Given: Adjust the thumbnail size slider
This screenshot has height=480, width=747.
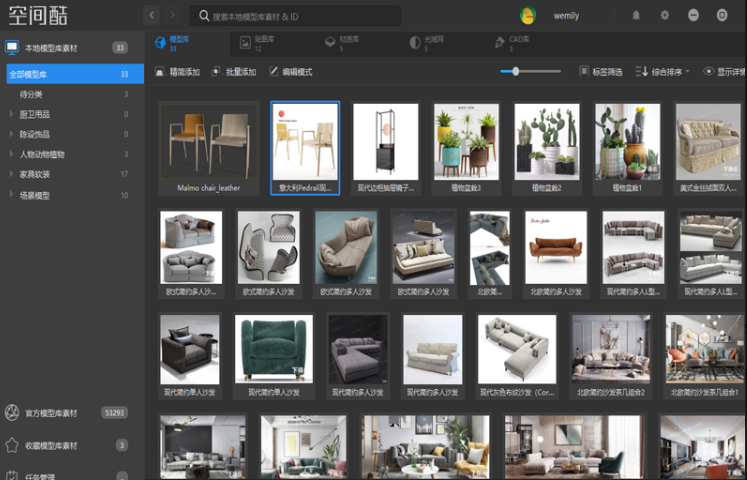Looking at the screenshot, I should pyautogui.click(x=516, y=71).
